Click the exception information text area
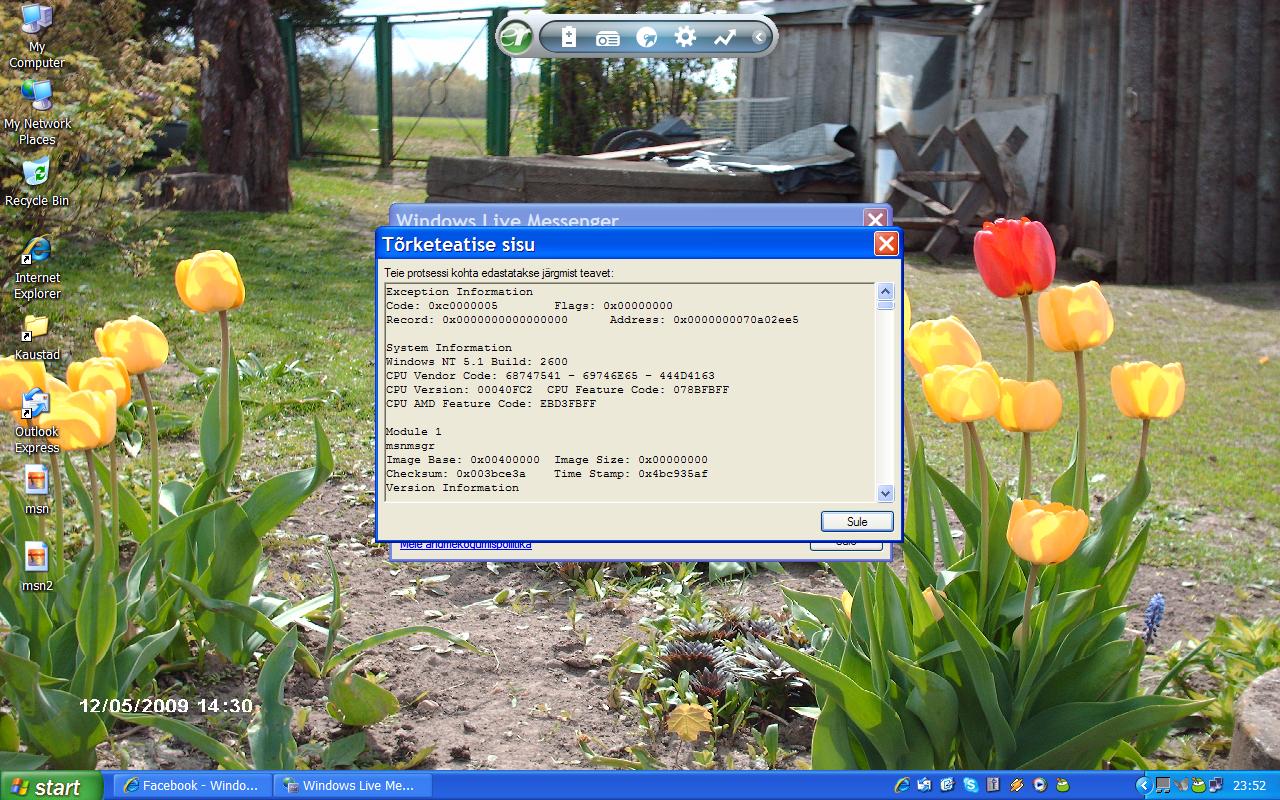The width and height of the screenshot is (1280, 800). coord(630,390)
